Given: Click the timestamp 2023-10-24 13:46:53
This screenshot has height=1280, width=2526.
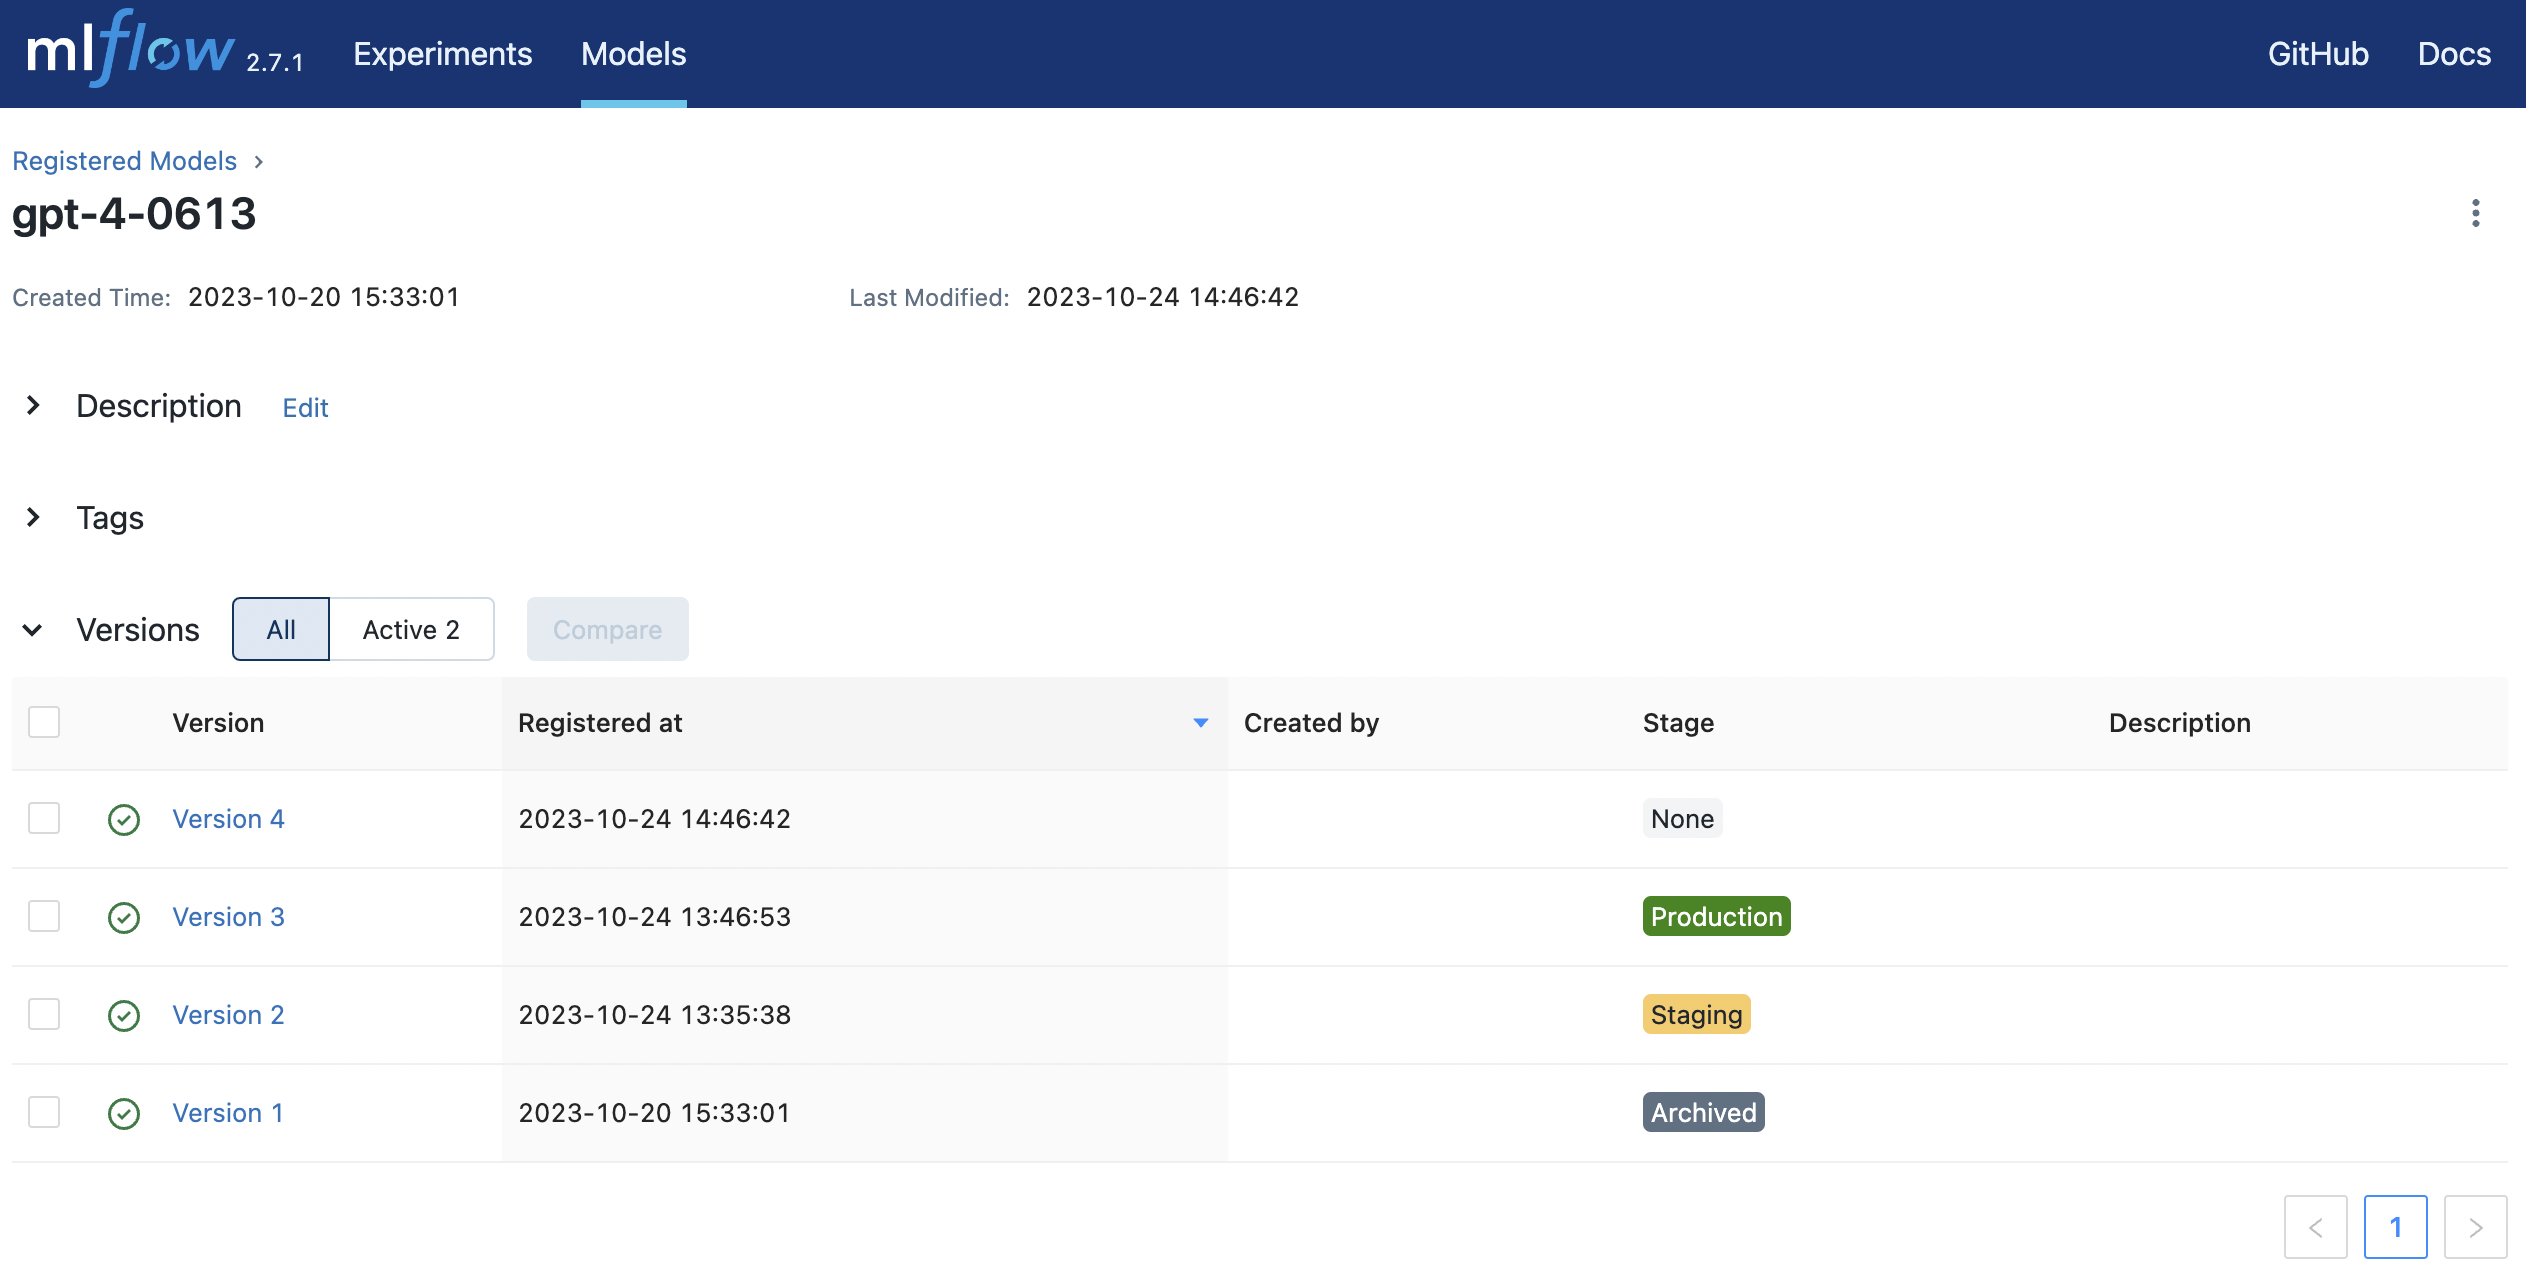Looking at the screenshot, I should point(655,917).
